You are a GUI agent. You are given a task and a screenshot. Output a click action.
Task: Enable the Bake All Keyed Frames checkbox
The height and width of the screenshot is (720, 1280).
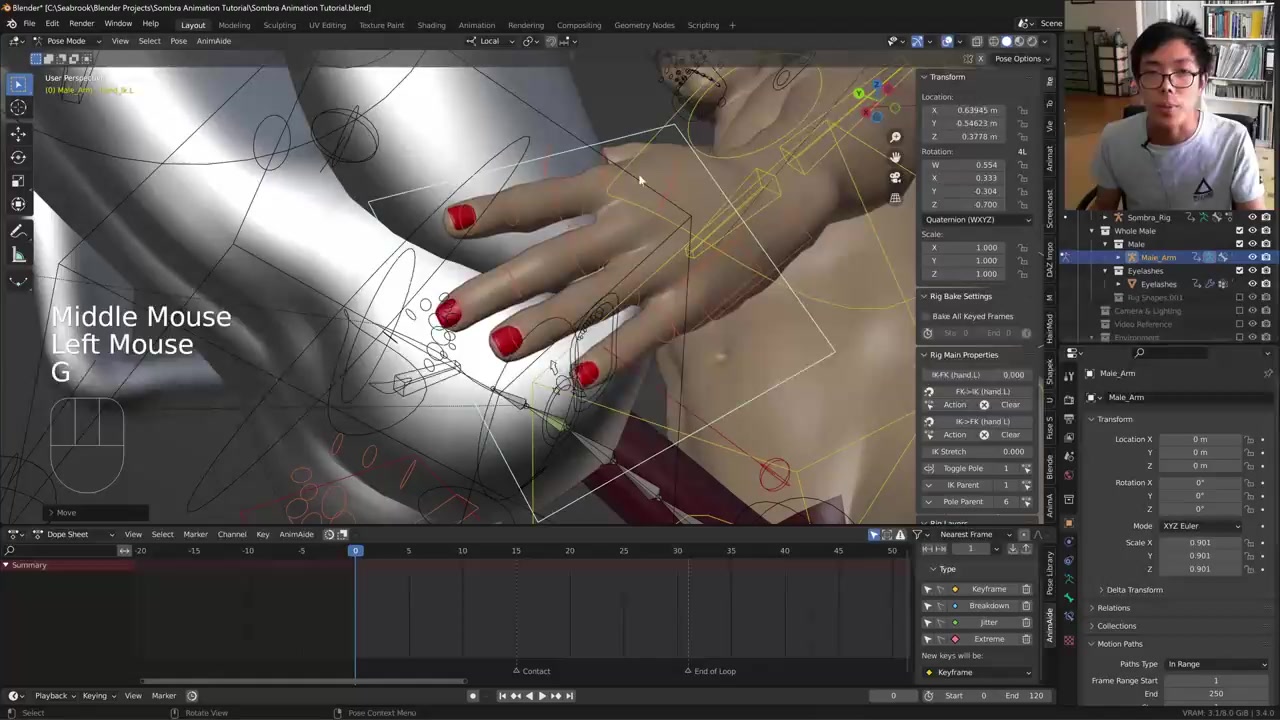(x=926, y=316)
